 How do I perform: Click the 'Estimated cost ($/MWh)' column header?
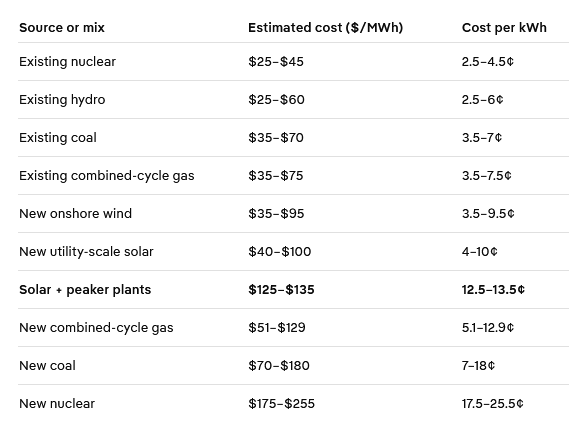tap(326, 28)
